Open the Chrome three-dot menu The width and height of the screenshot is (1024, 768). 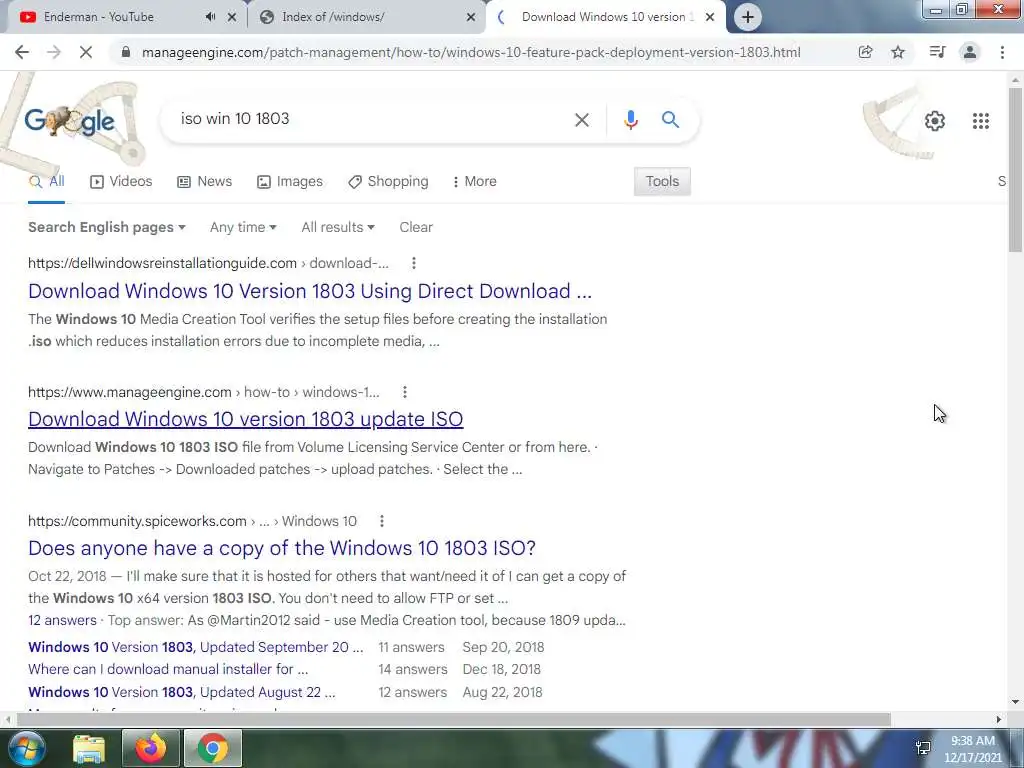pos(1002,52)
